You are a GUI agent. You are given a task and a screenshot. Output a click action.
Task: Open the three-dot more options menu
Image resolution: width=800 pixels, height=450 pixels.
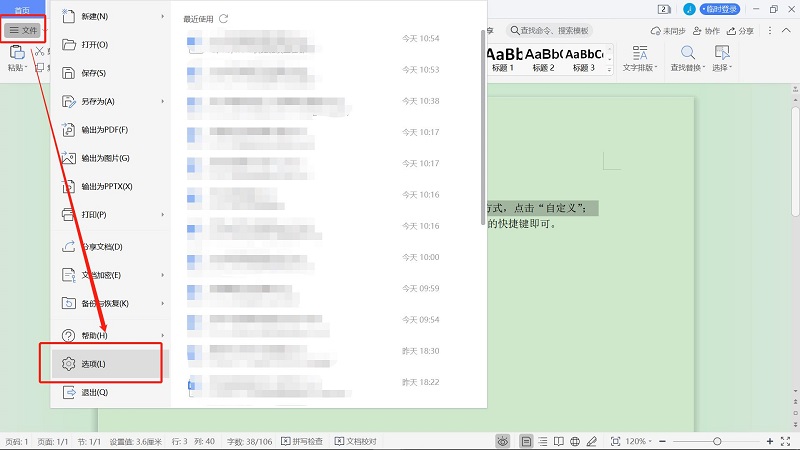coord(770,31)
